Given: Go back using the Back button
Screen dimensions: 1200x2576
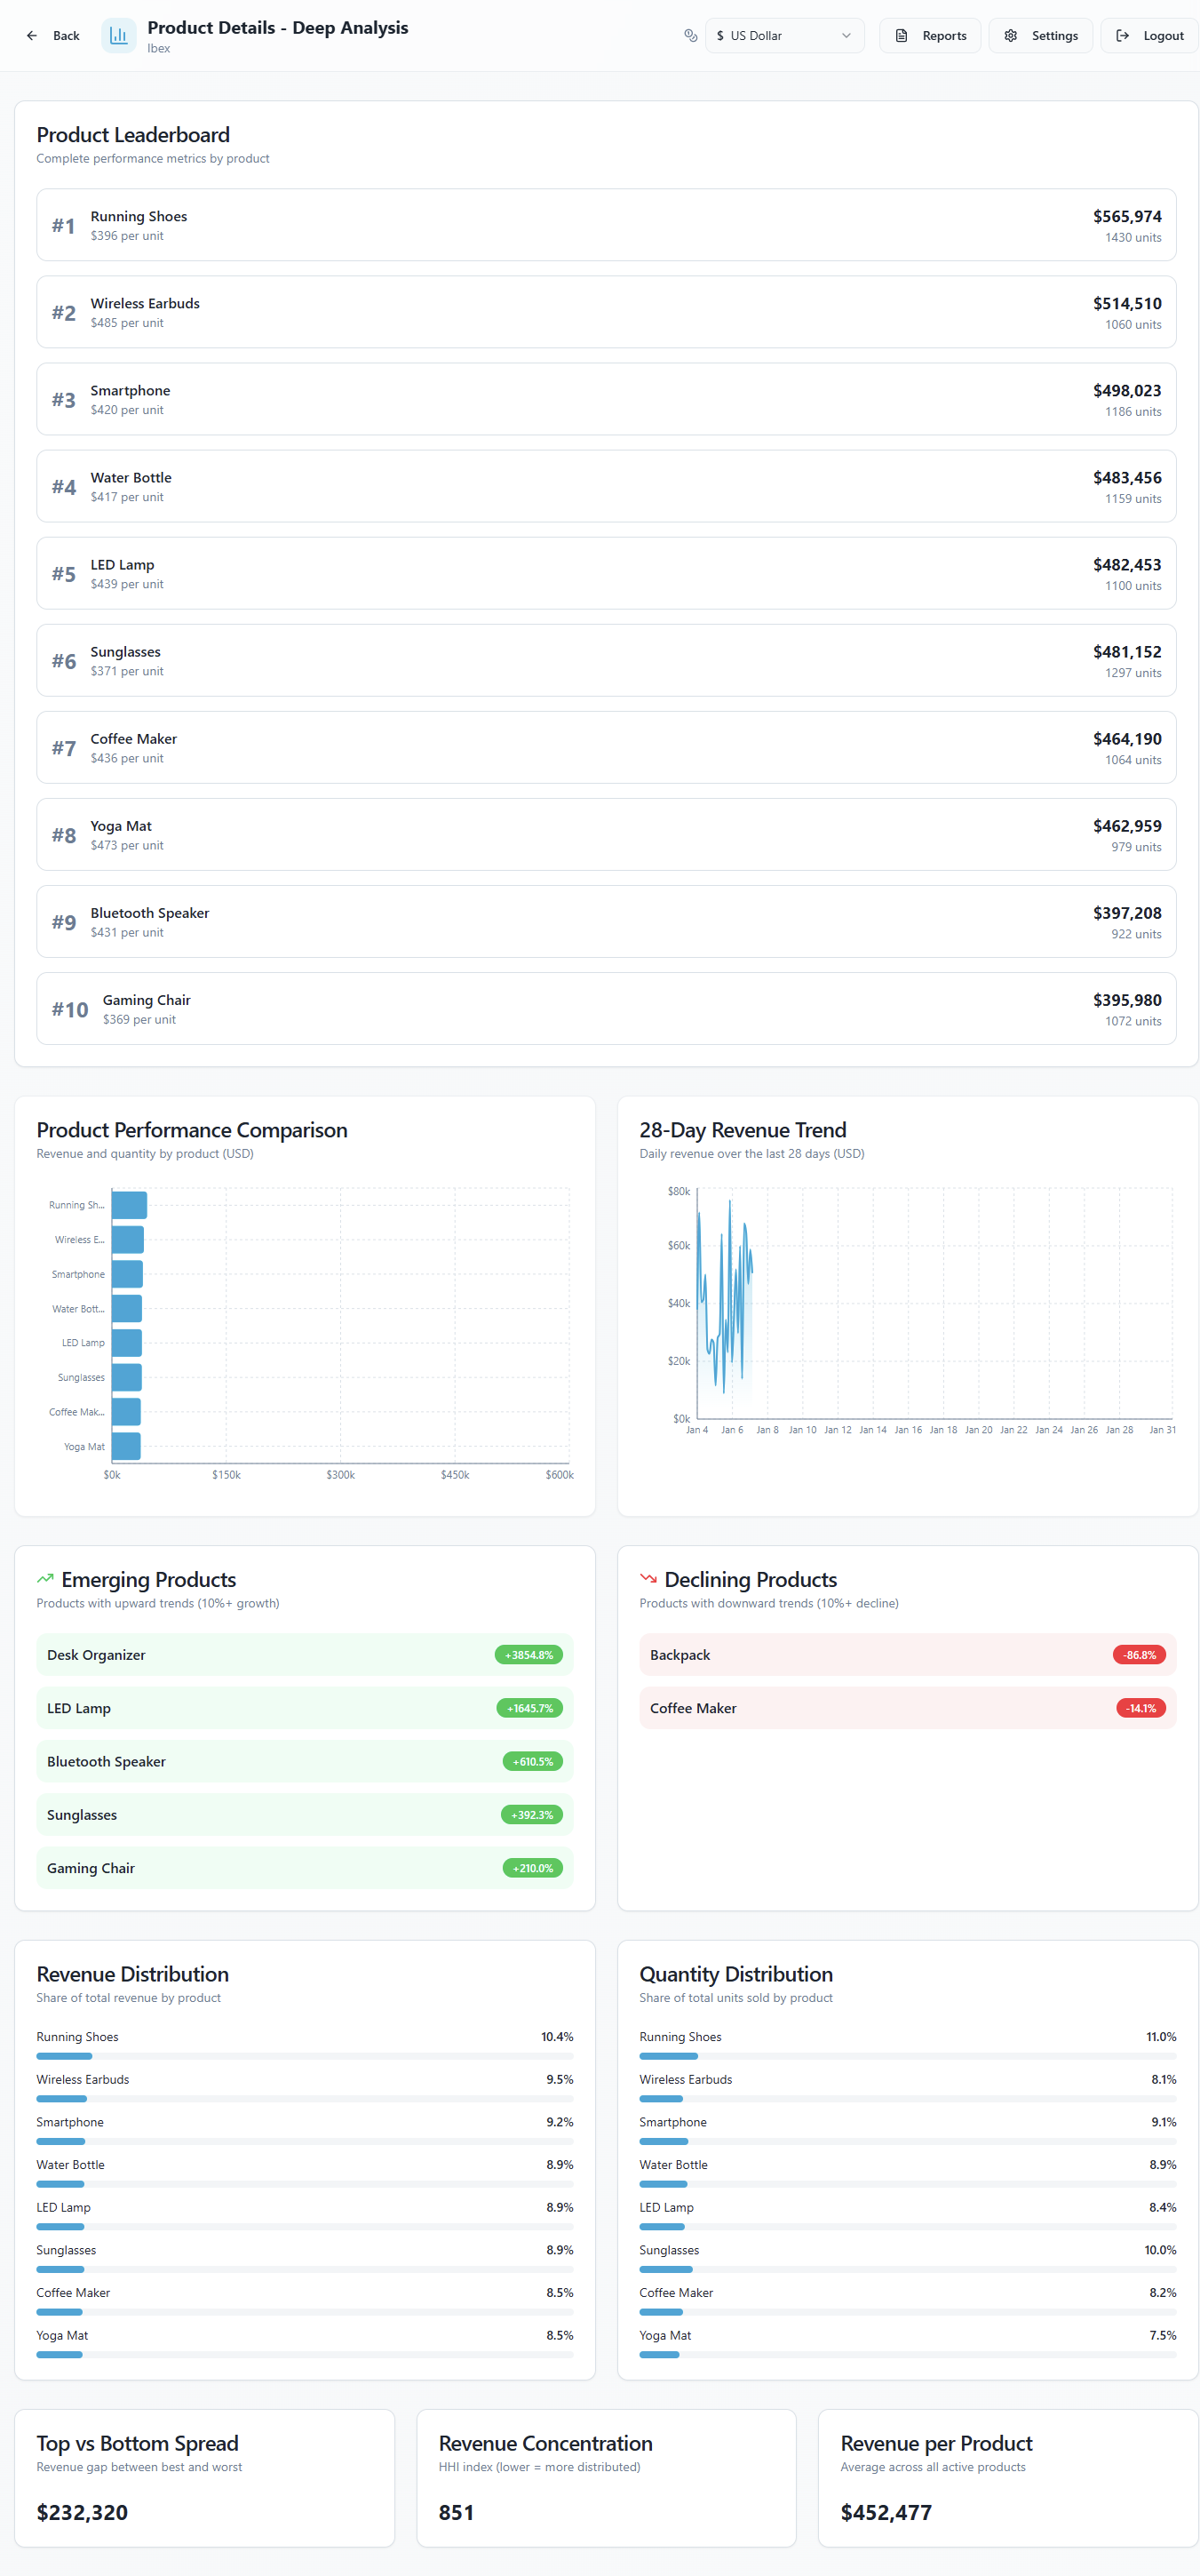Looking at the screenshot, I should coord(52,36).
